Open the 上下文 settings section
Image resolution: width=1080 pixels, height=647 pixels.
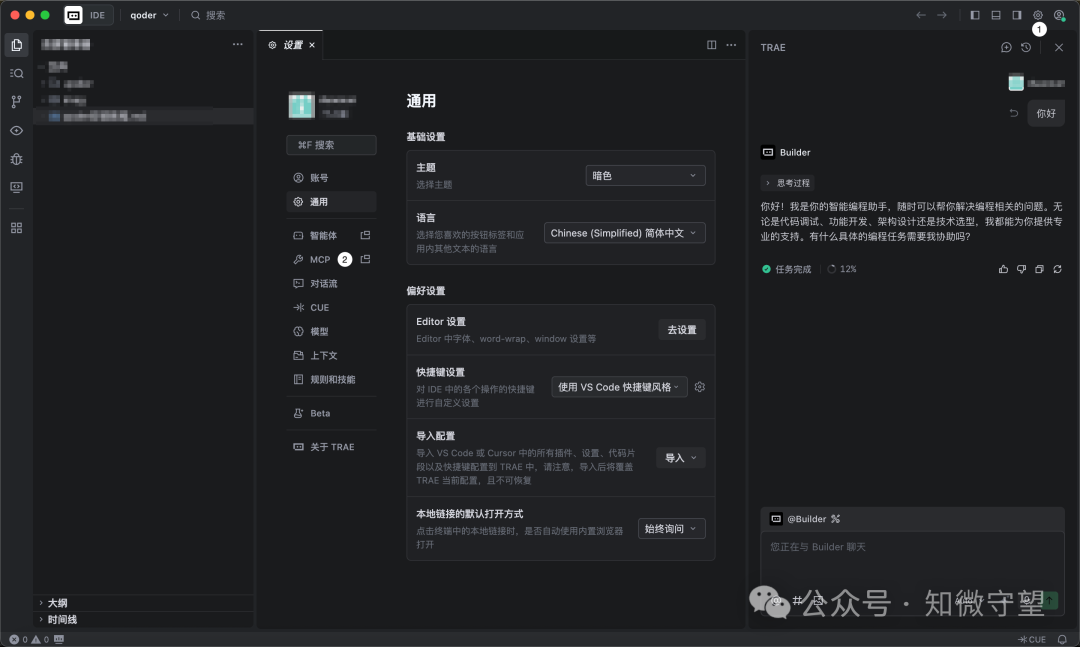pos(331,356)
